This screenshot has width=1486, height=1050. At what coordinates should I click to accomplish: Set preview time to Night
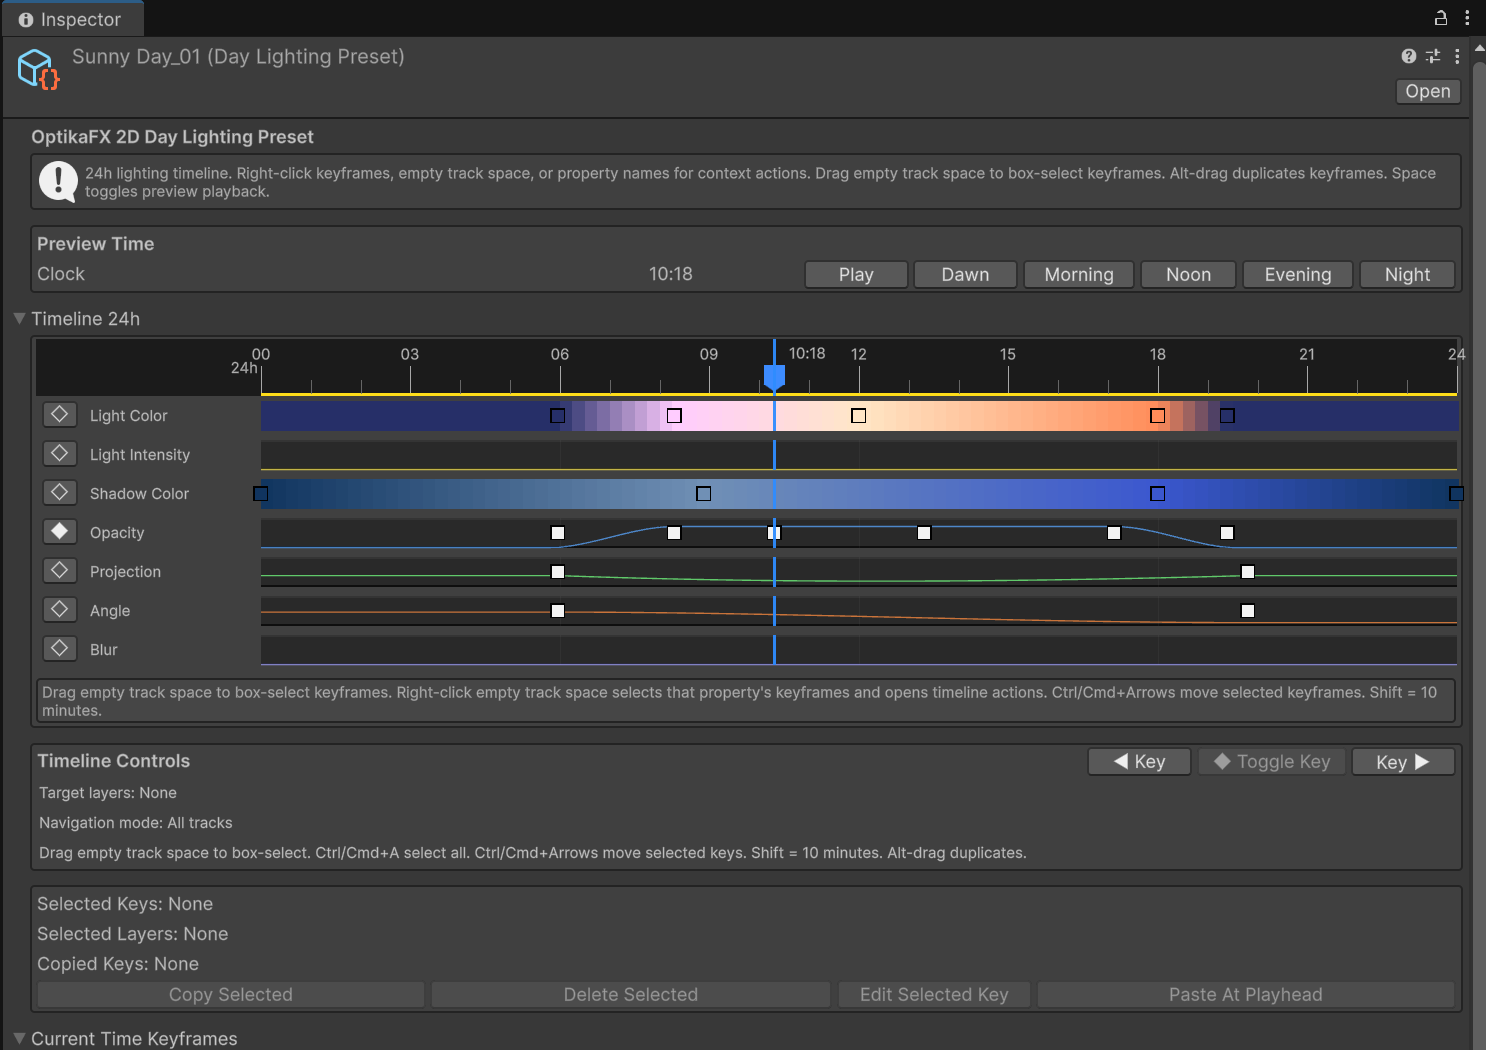tap(1407, 275)
